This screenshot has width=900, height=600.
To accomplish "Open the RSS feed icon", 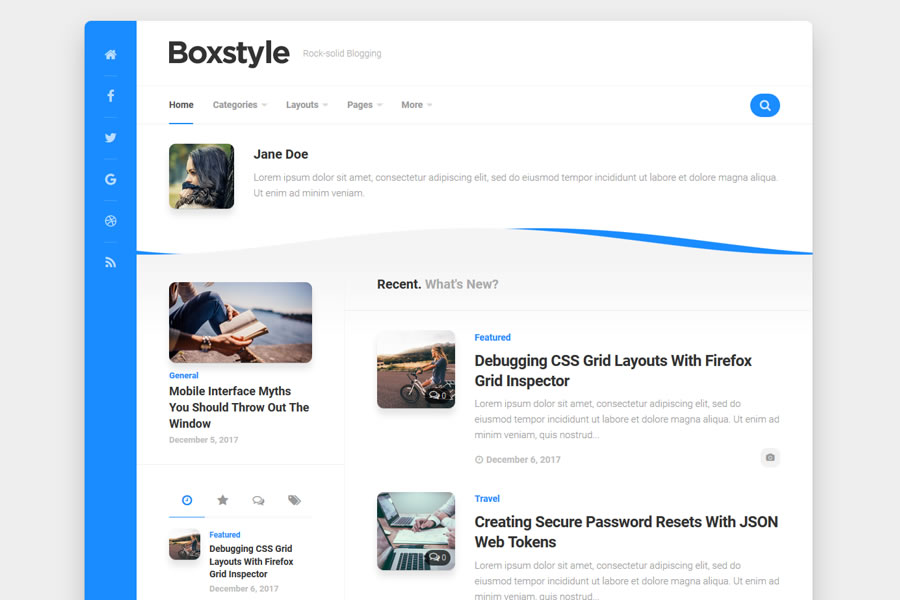I will tap(110, 262).
